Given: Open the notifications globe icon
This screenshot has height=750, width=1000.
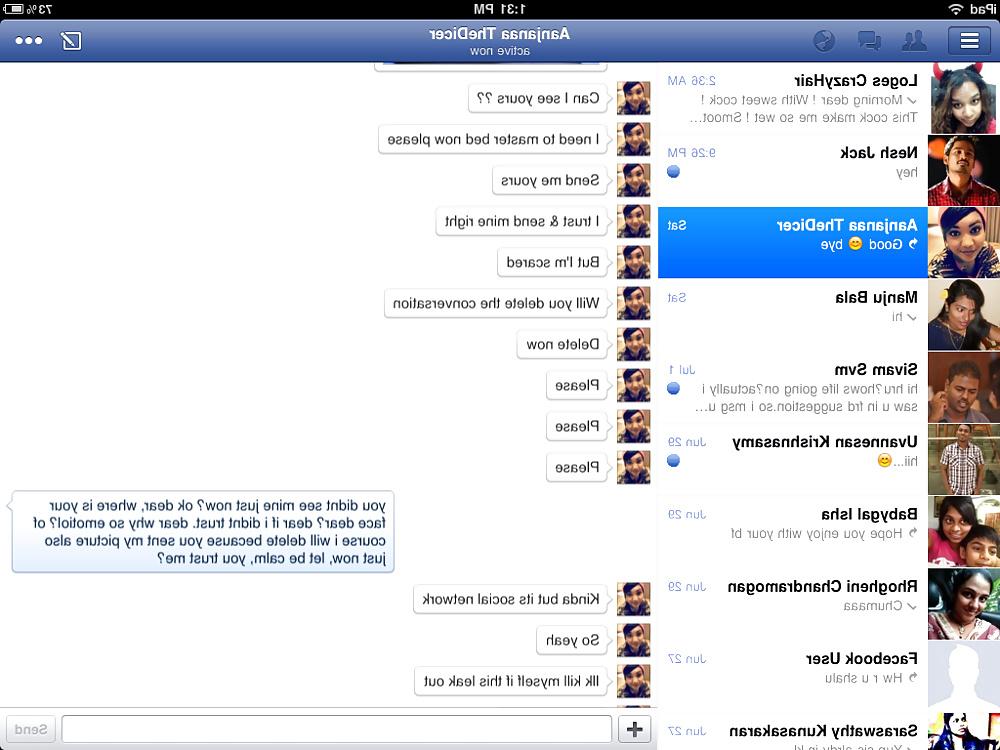Looking at the screenshot, I should 824,41.
